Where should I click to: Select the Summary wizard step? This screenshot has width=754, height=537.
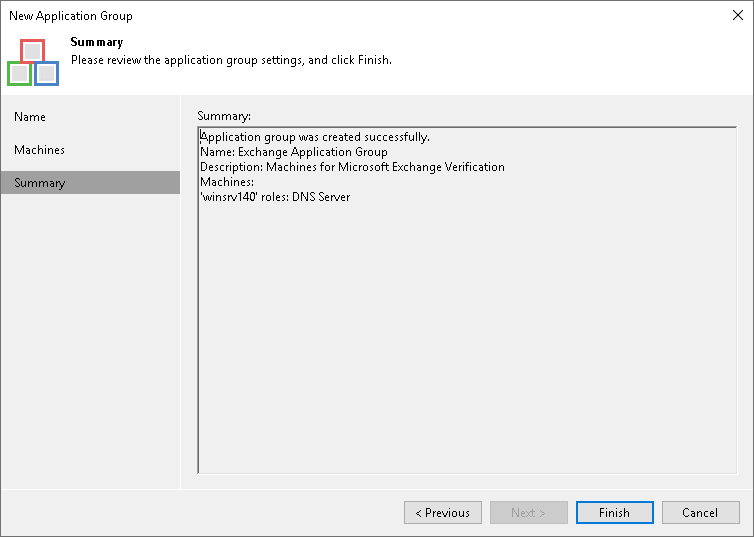pyautogui.click(x=90, y=183)
